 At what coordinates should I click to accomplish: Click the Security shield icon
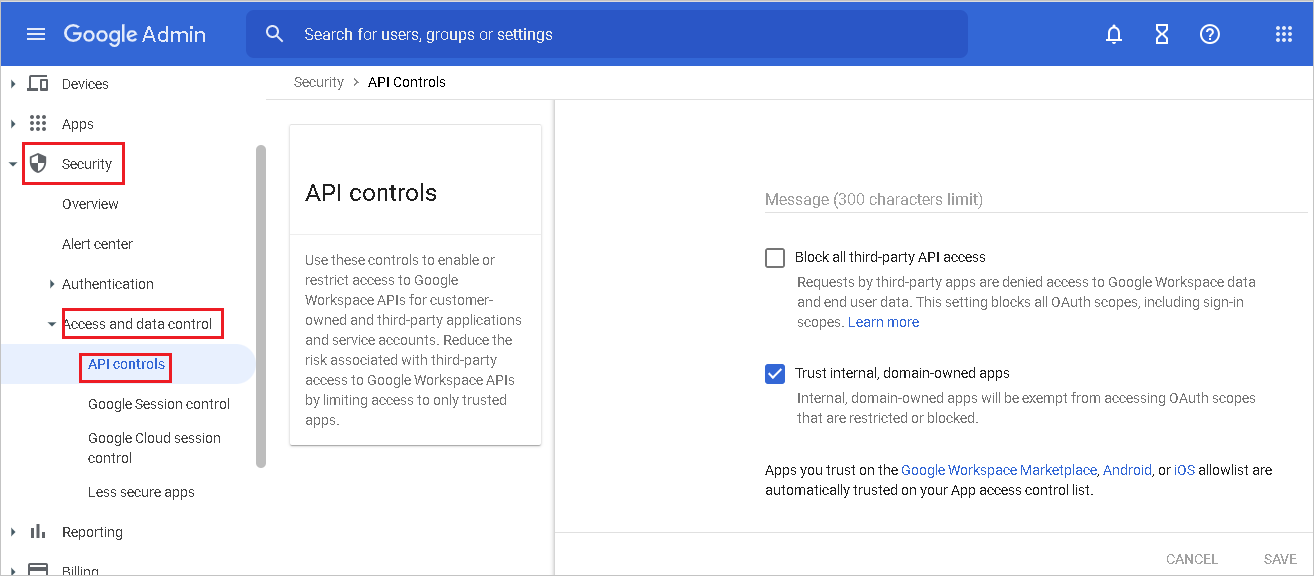click(x=38, y=163)
